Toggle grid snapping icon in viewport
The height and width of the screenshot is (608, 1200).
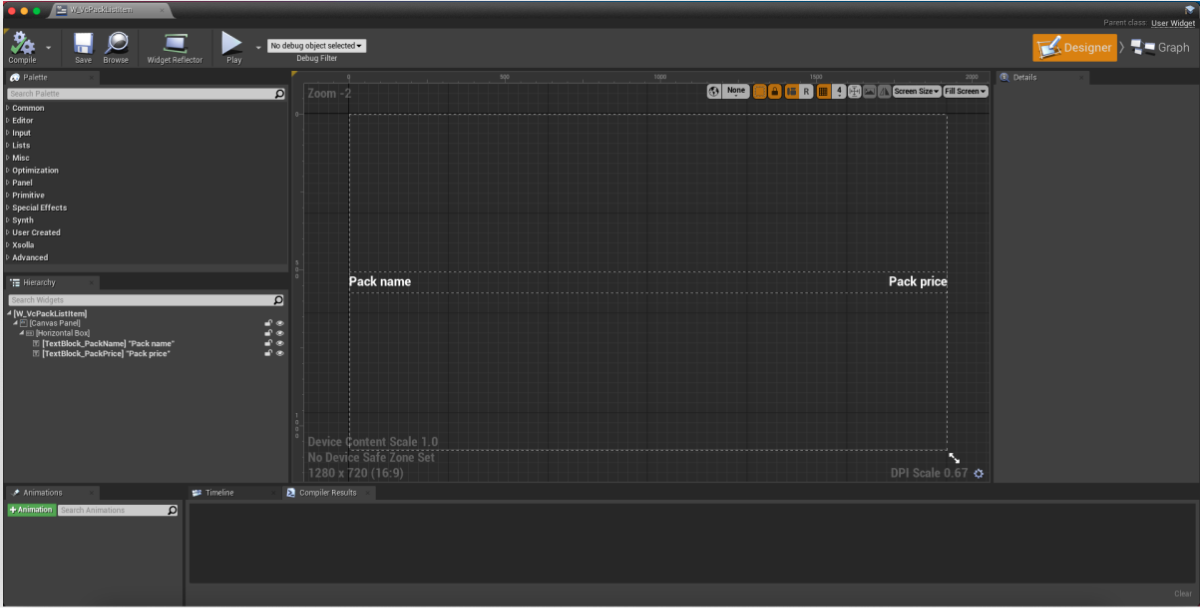point(824,91)
